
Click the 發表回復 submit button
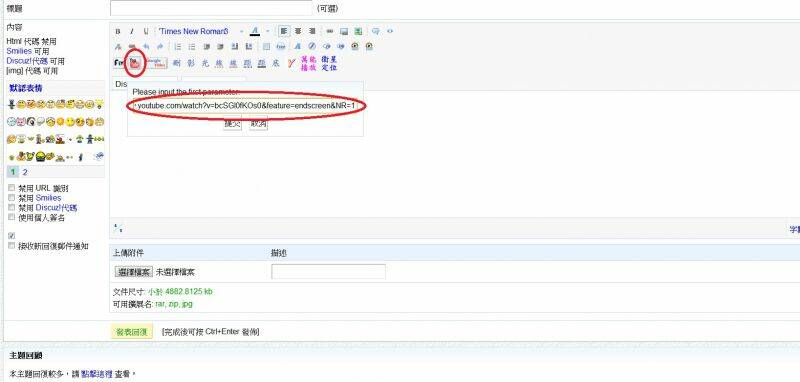(132, 332)
